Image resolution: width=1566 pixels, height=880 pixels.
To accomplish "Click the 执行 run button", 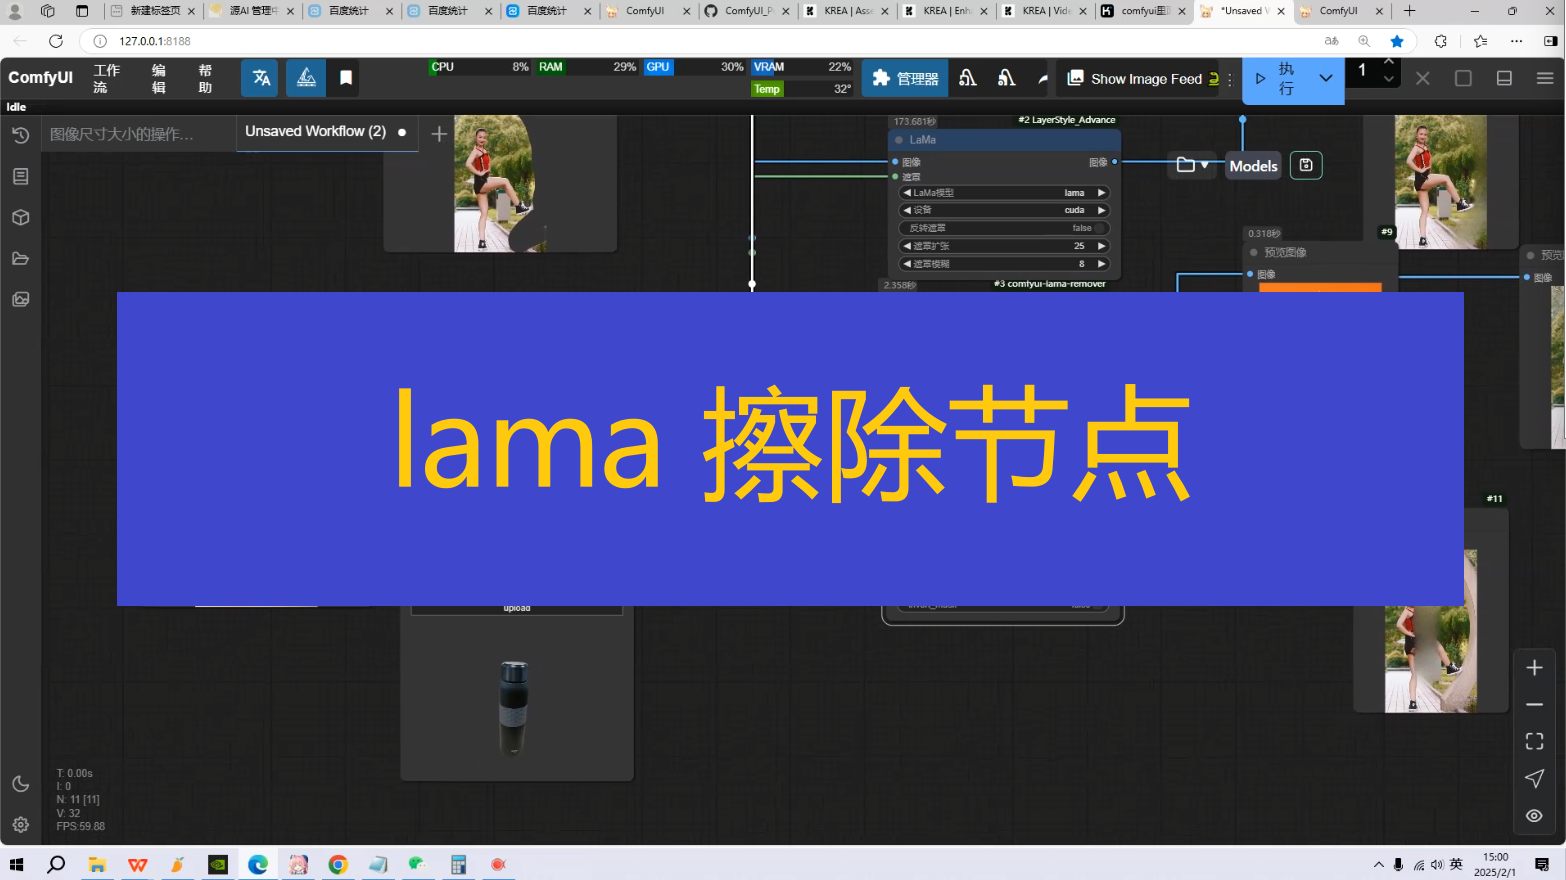I will (1275, 78).
